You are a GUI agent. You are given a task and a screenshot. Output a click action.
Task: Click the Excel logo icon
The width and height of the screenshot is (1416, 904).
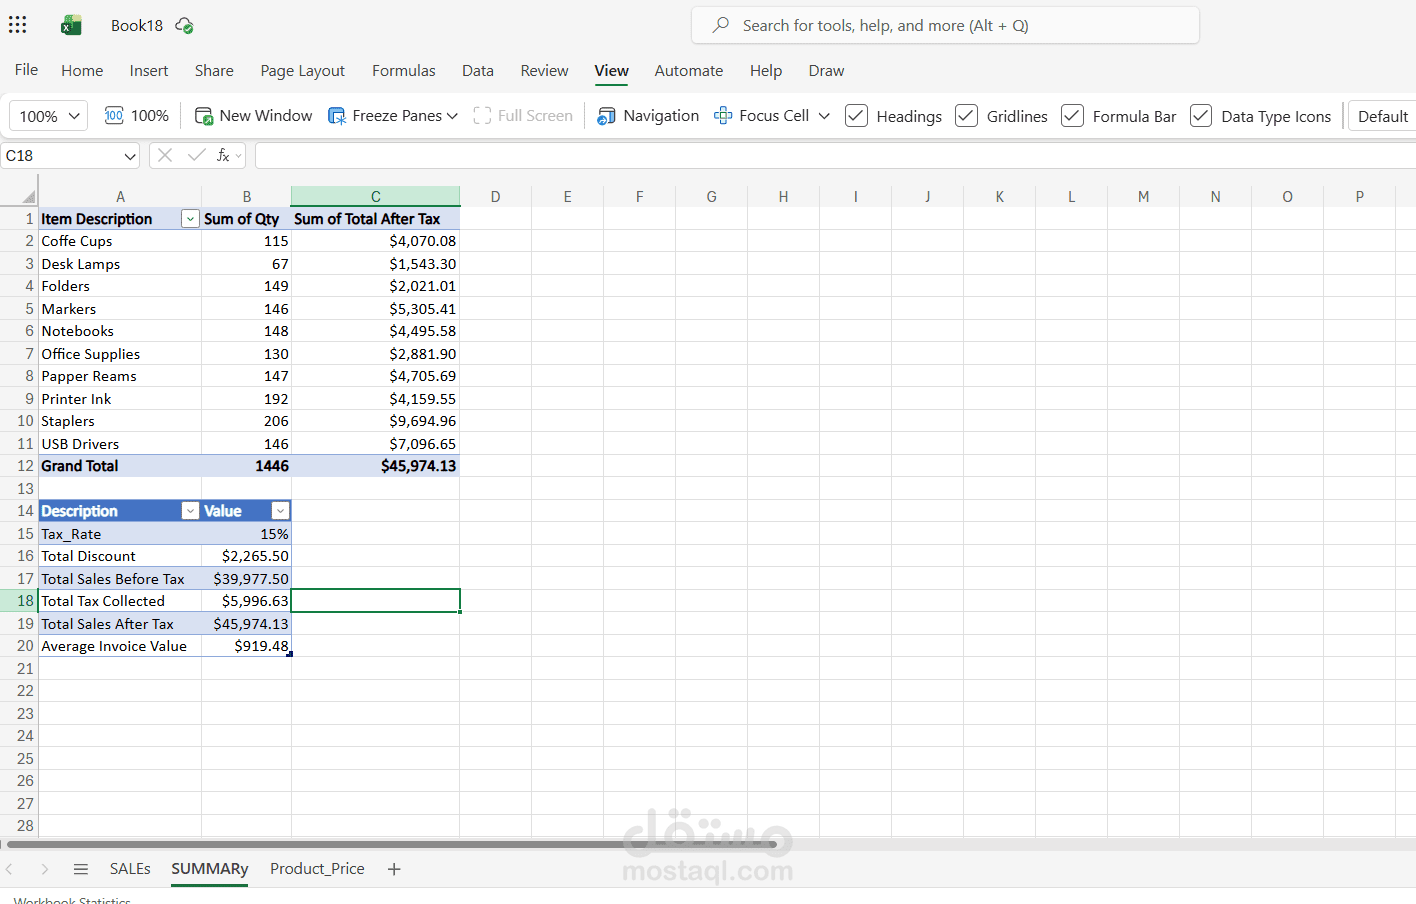(x=71, y=25)
